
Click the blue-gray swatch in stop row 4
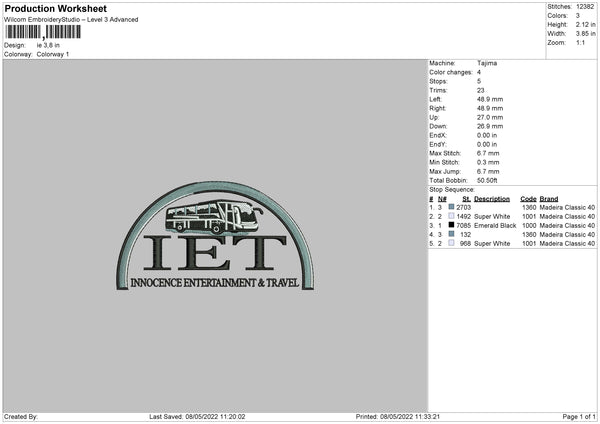(x=451, y=234)
